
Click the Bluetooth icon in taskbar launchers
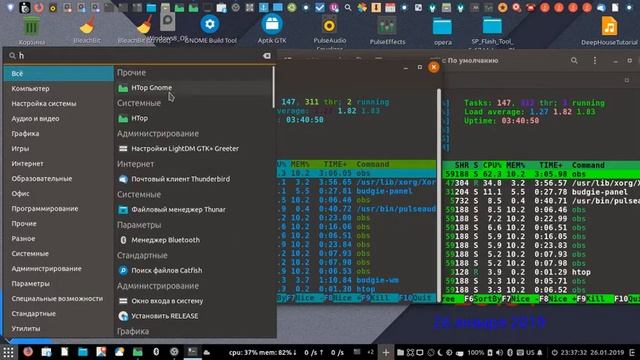pyautogui.click(x=156, y=352)
